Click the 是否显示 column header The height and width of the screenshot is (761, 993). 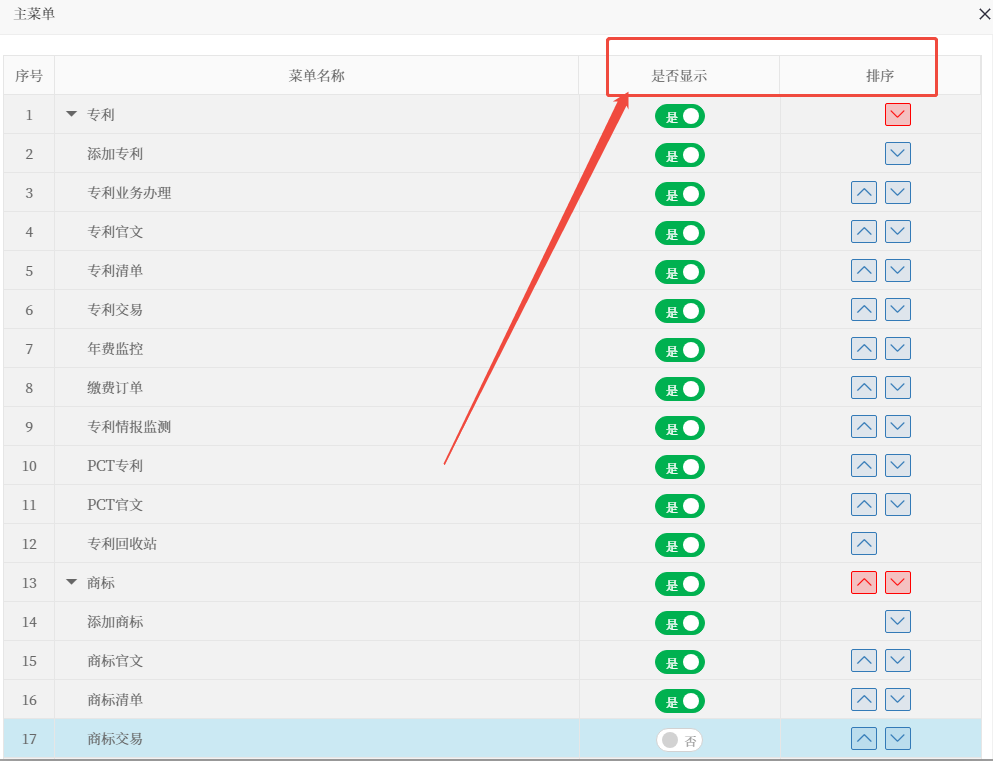coord(679,76)
